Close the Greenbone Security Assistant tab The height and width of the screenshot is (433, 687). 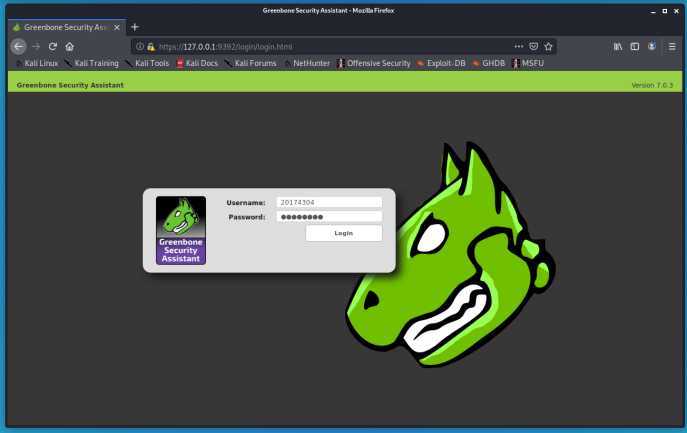click(x=117, y=27)
